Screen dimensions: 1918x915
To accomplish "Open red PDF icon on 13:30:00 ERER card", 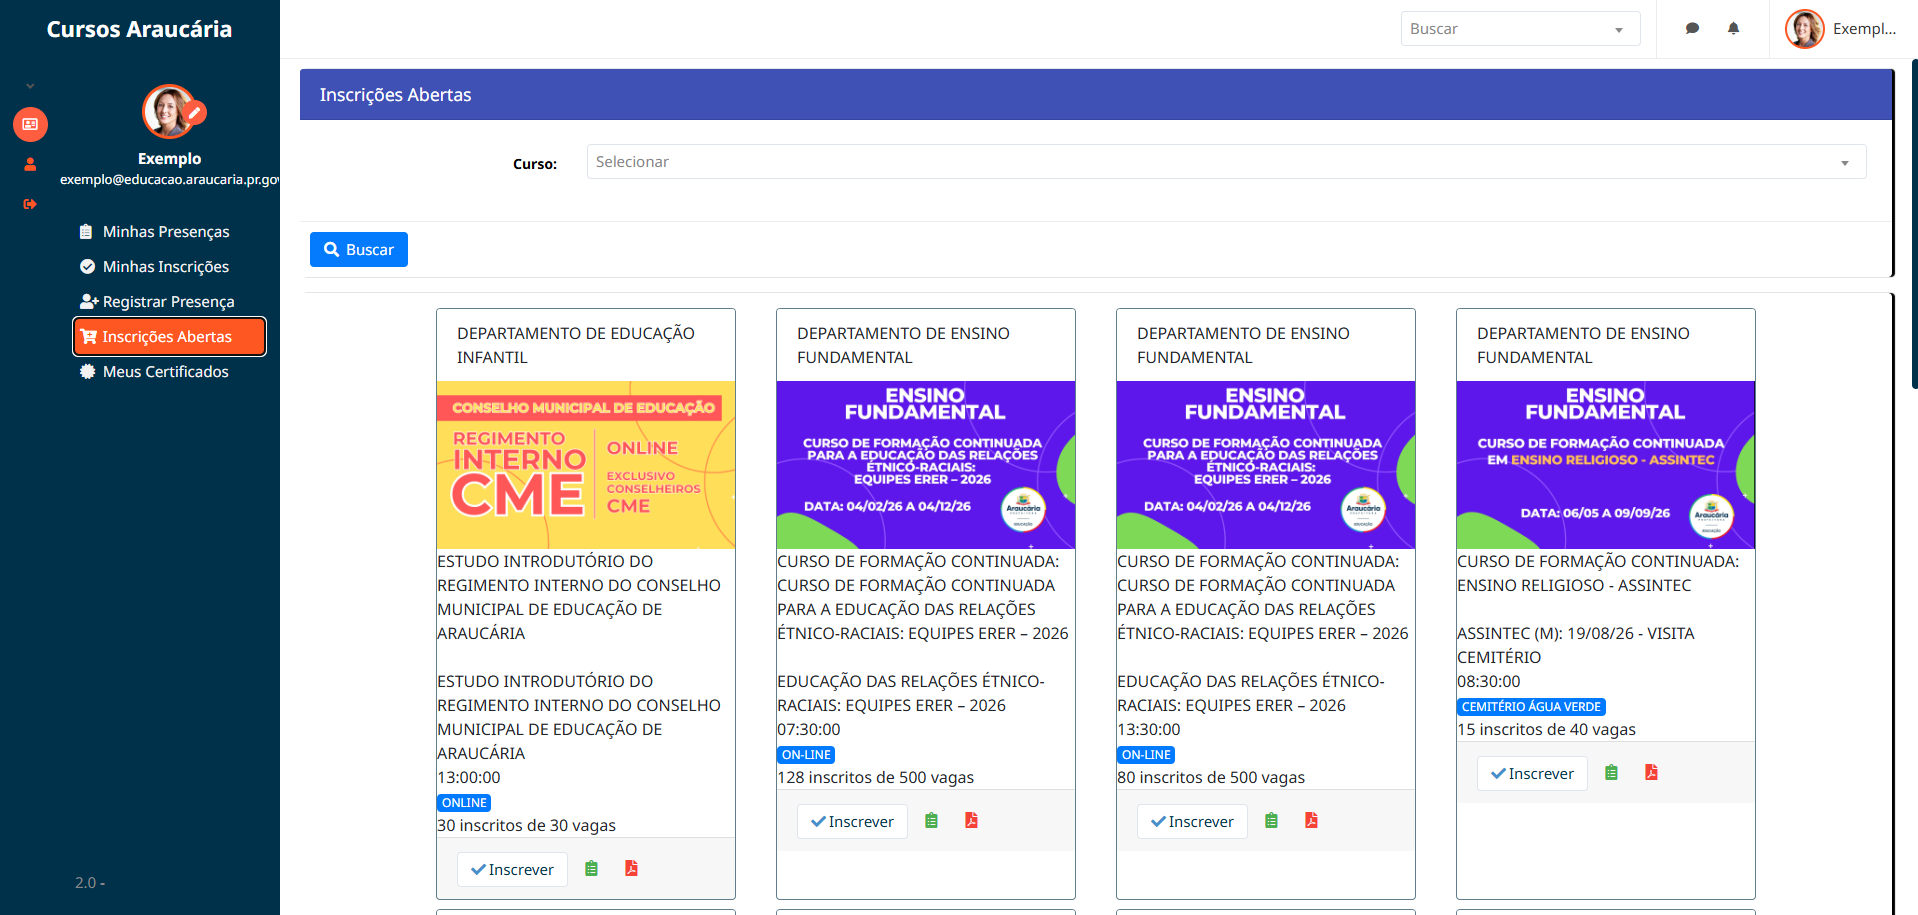I will (1311, 821).
